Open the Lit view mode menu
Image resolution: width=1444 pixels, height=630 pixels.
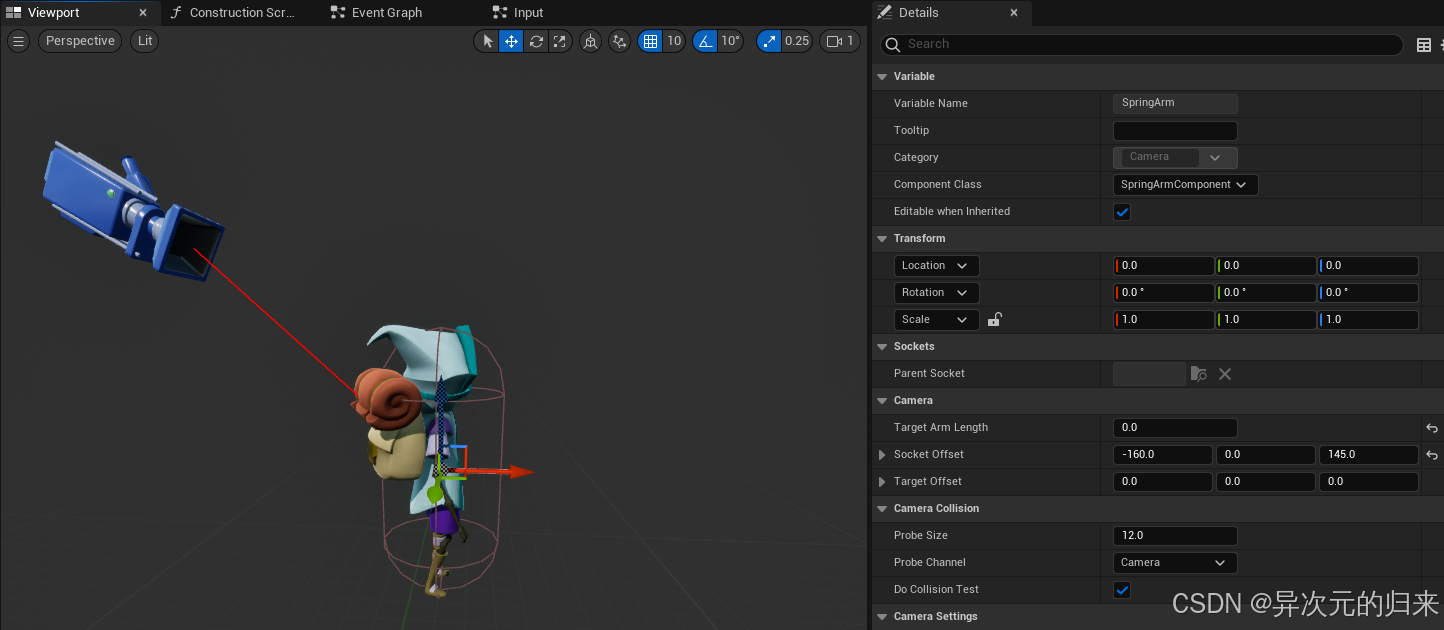click(x=146, y=41)
